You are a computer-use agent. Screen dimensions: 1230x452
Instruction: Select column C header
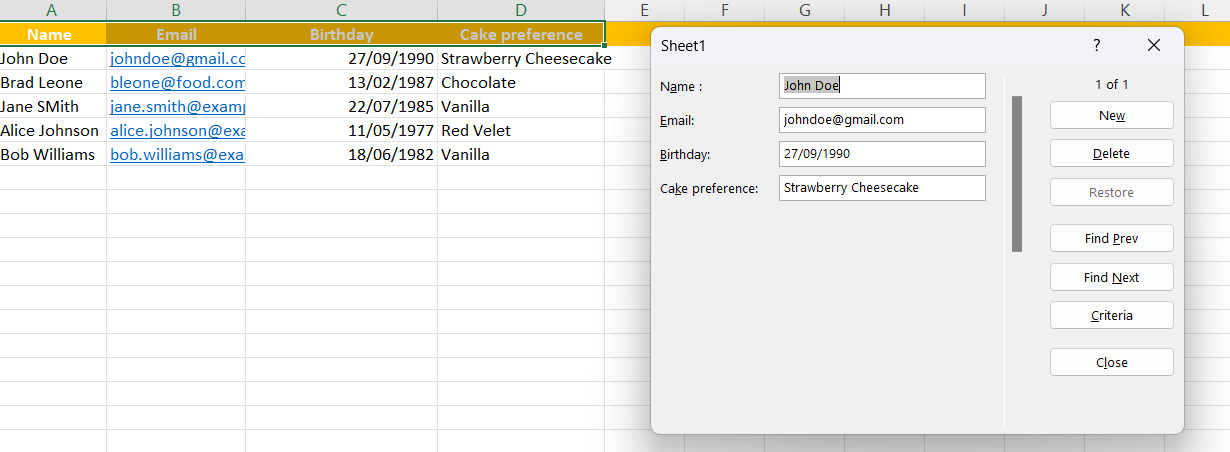[x=341, y=10]
